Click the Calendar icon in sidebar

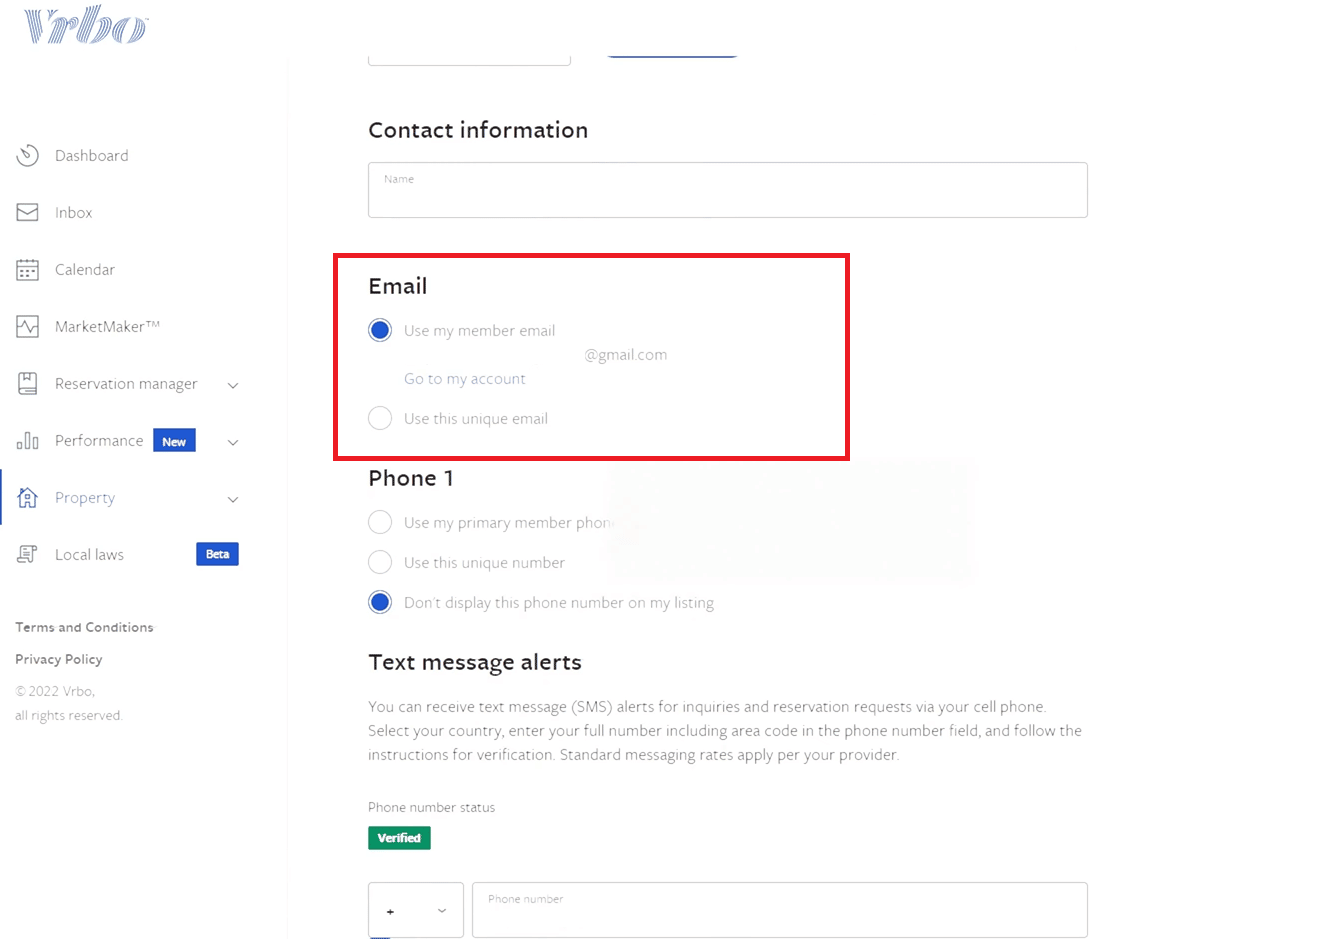(x=27, y=269)
